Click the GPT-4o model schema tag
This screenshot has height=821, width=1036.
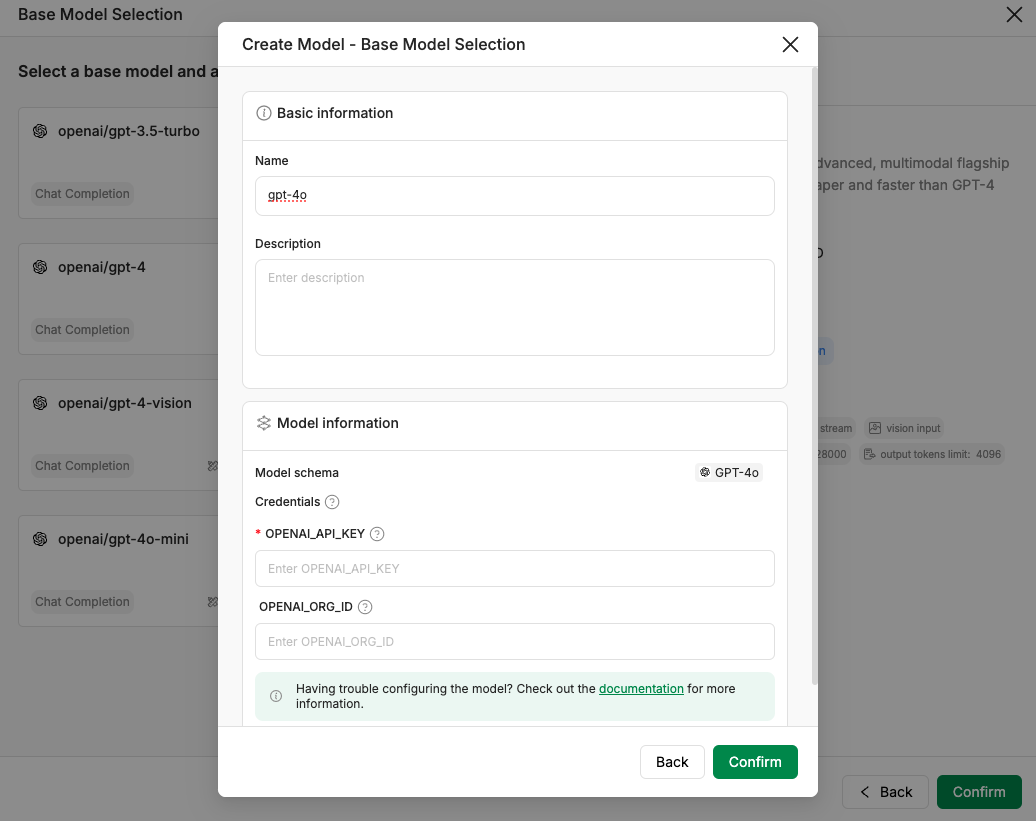coord(729,472)
